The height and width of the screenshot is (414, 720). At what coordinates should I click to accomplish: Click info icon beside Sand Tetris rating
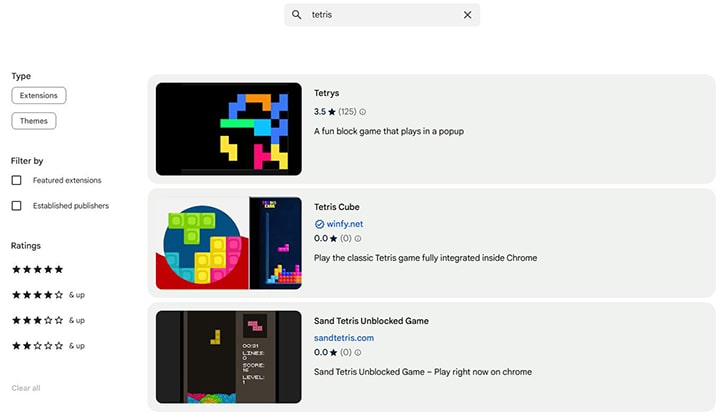point(358,353)
